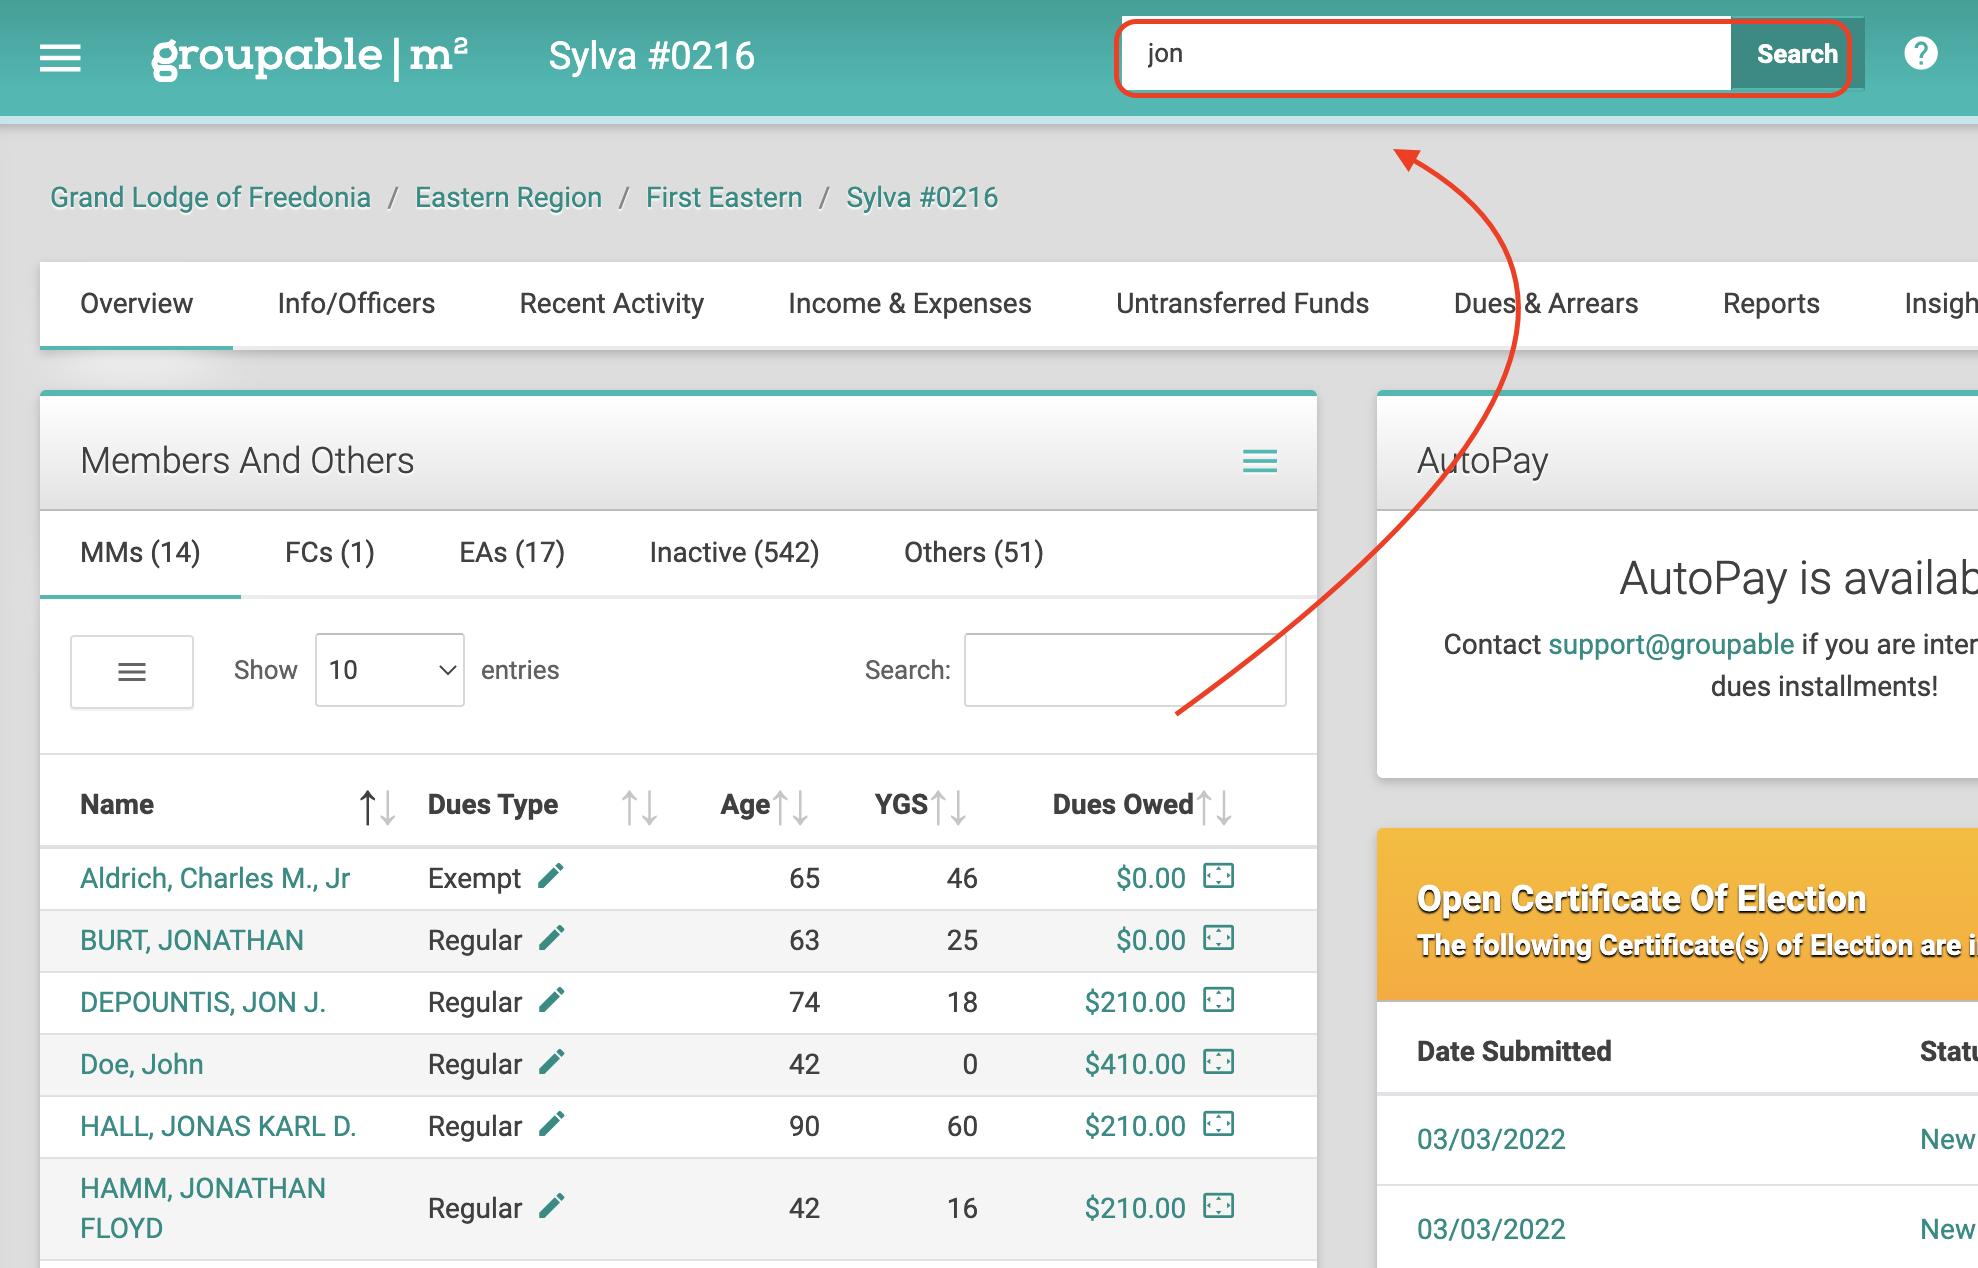Edit dues type pencil for Aldrich, Charles
This screenshot has height=1268, width=1978.
tap(551, 876)
